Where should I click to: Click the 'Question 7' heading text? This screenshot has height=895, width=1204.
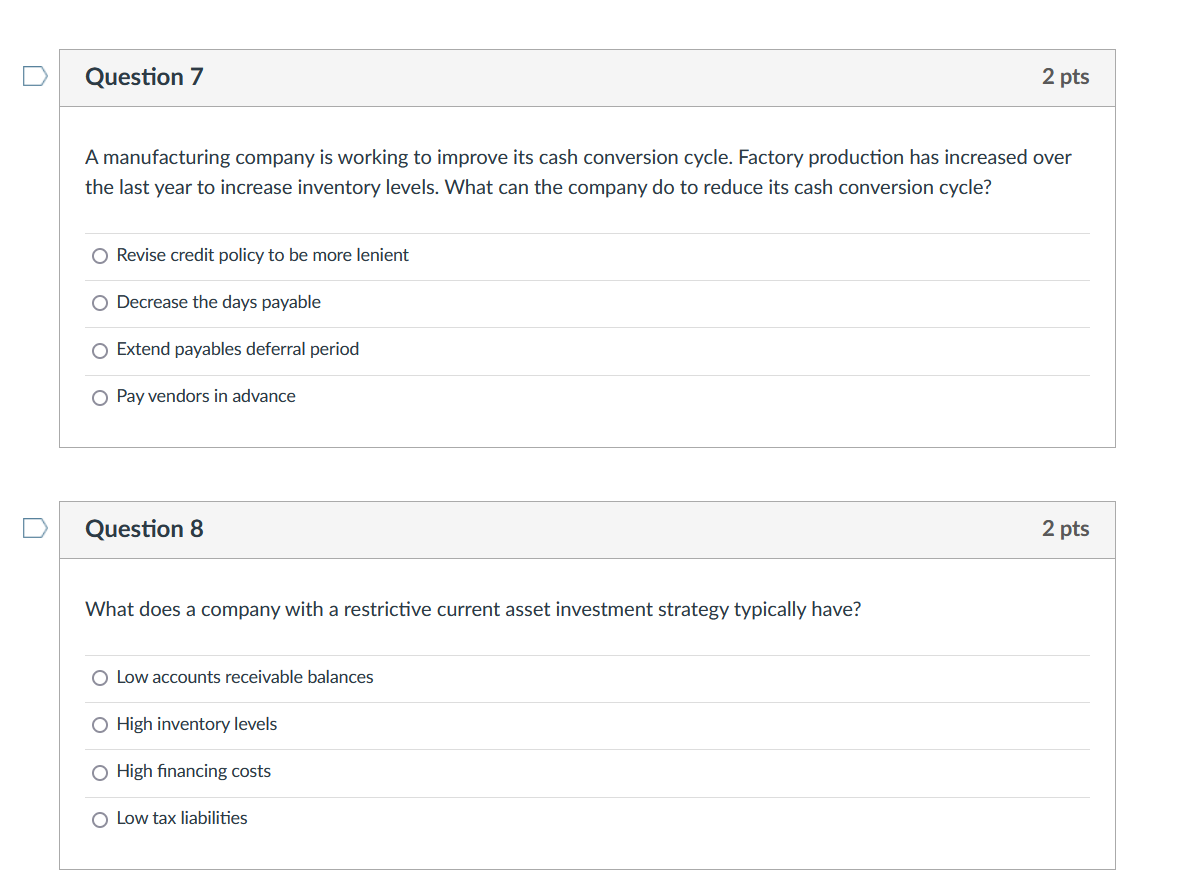(144, 77)
